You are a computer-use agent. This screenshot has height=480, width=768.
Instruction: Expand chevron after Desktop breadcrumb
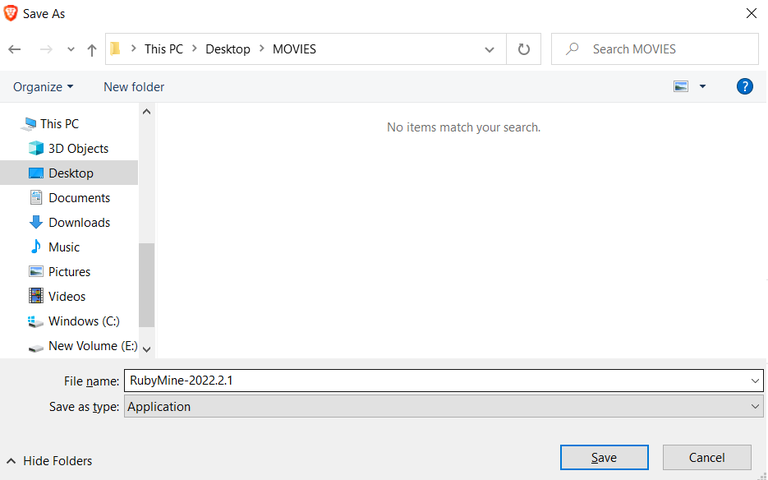[262, 49]
